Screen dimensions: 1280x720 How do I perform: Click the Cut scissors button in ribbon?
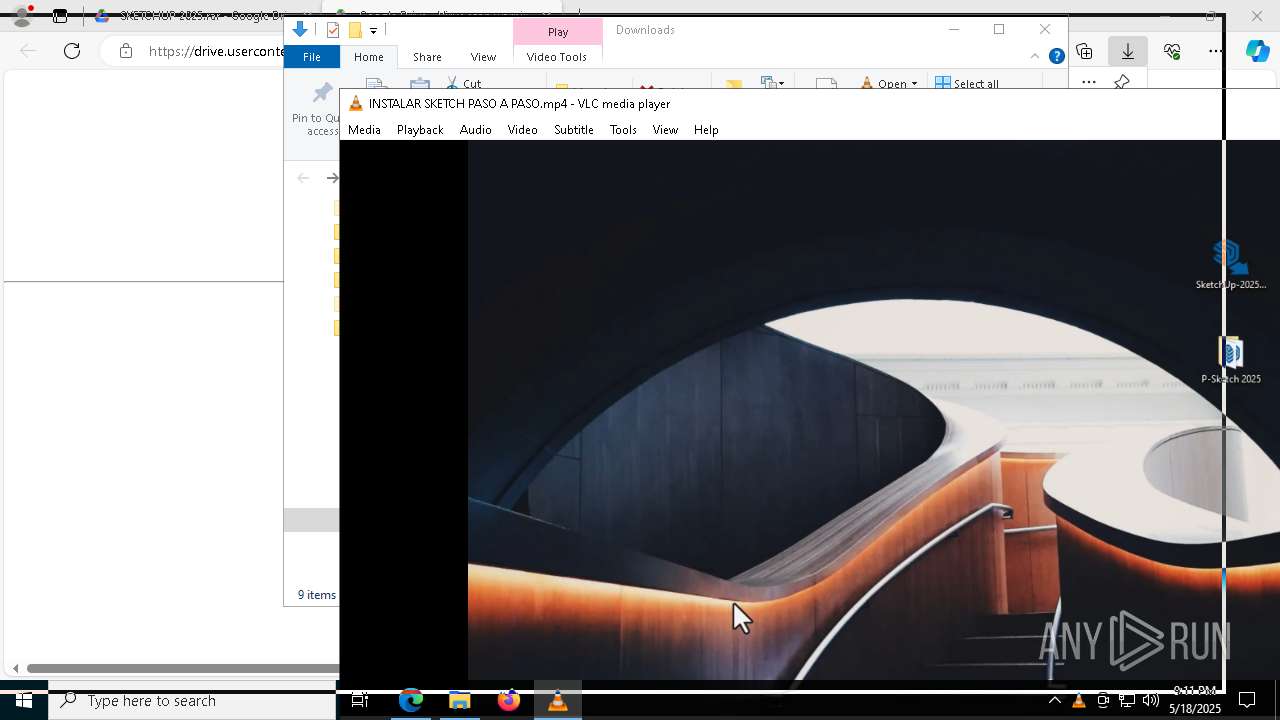coord(463,84)
